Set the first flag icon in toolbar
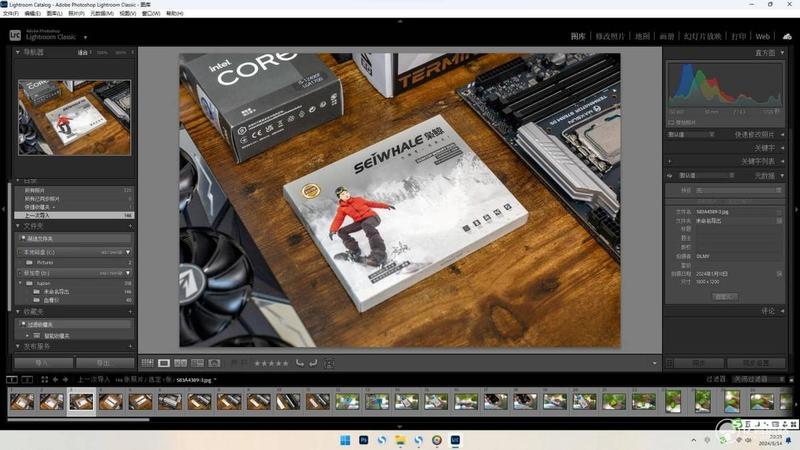 pos(234,363)
